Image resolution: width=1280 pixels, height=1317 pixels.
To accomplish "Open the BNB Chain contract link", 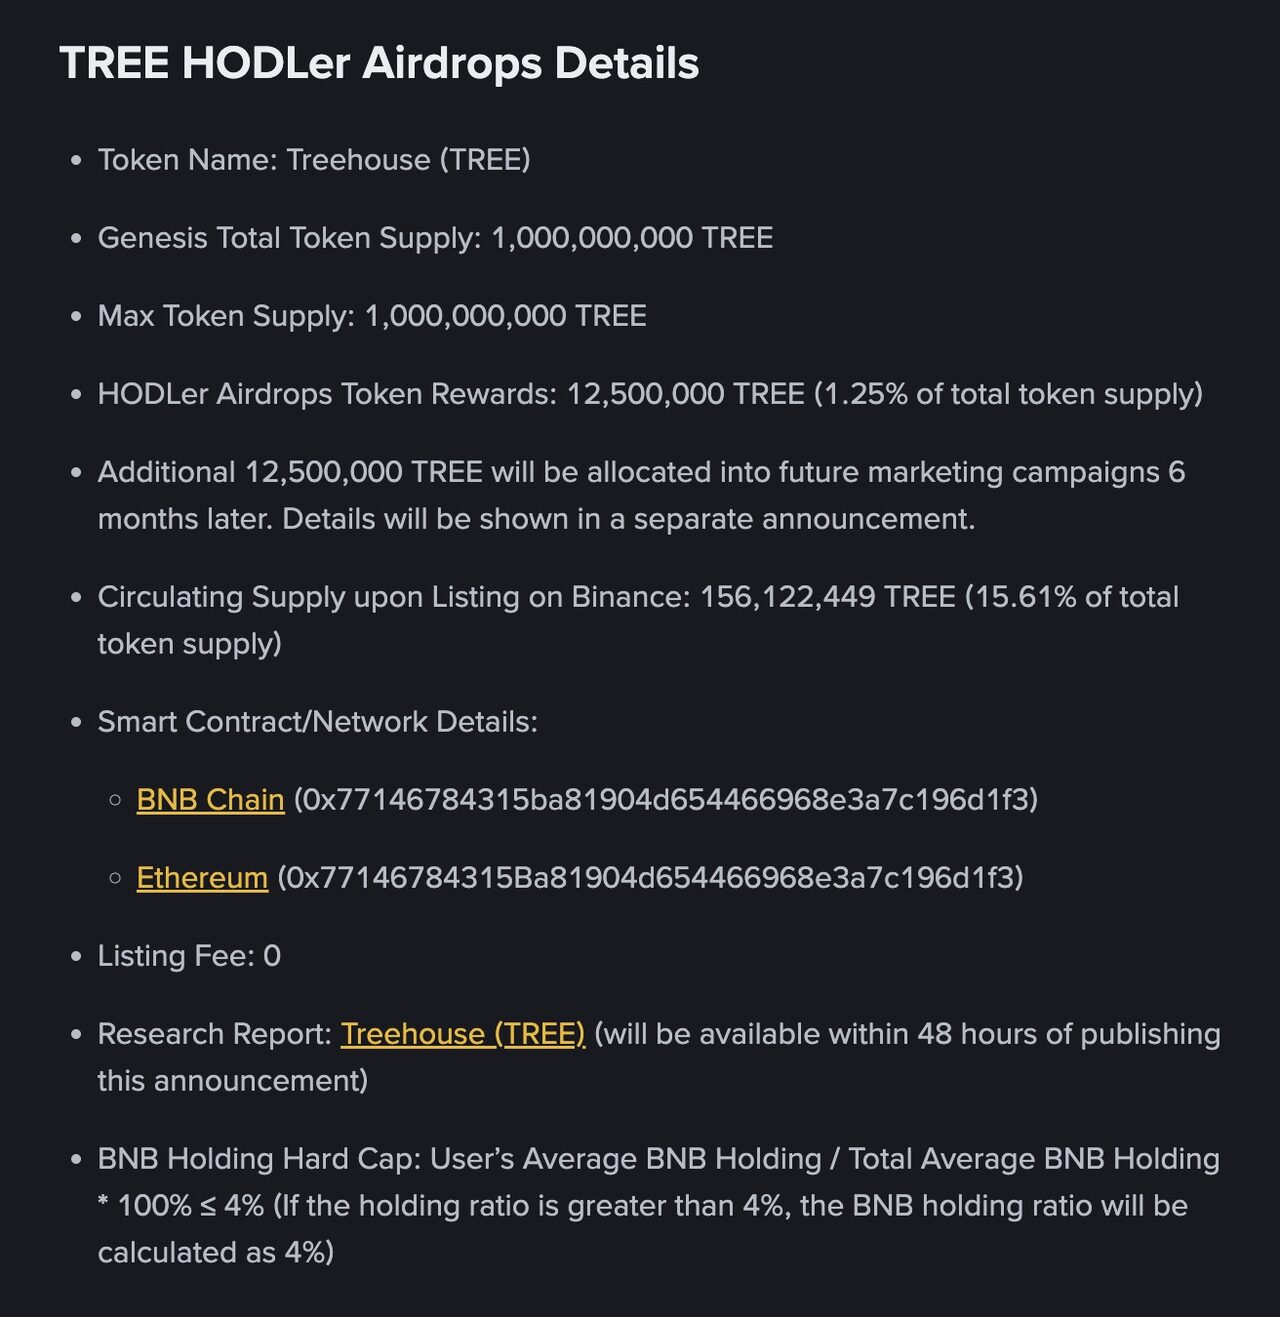I will 210,800.
